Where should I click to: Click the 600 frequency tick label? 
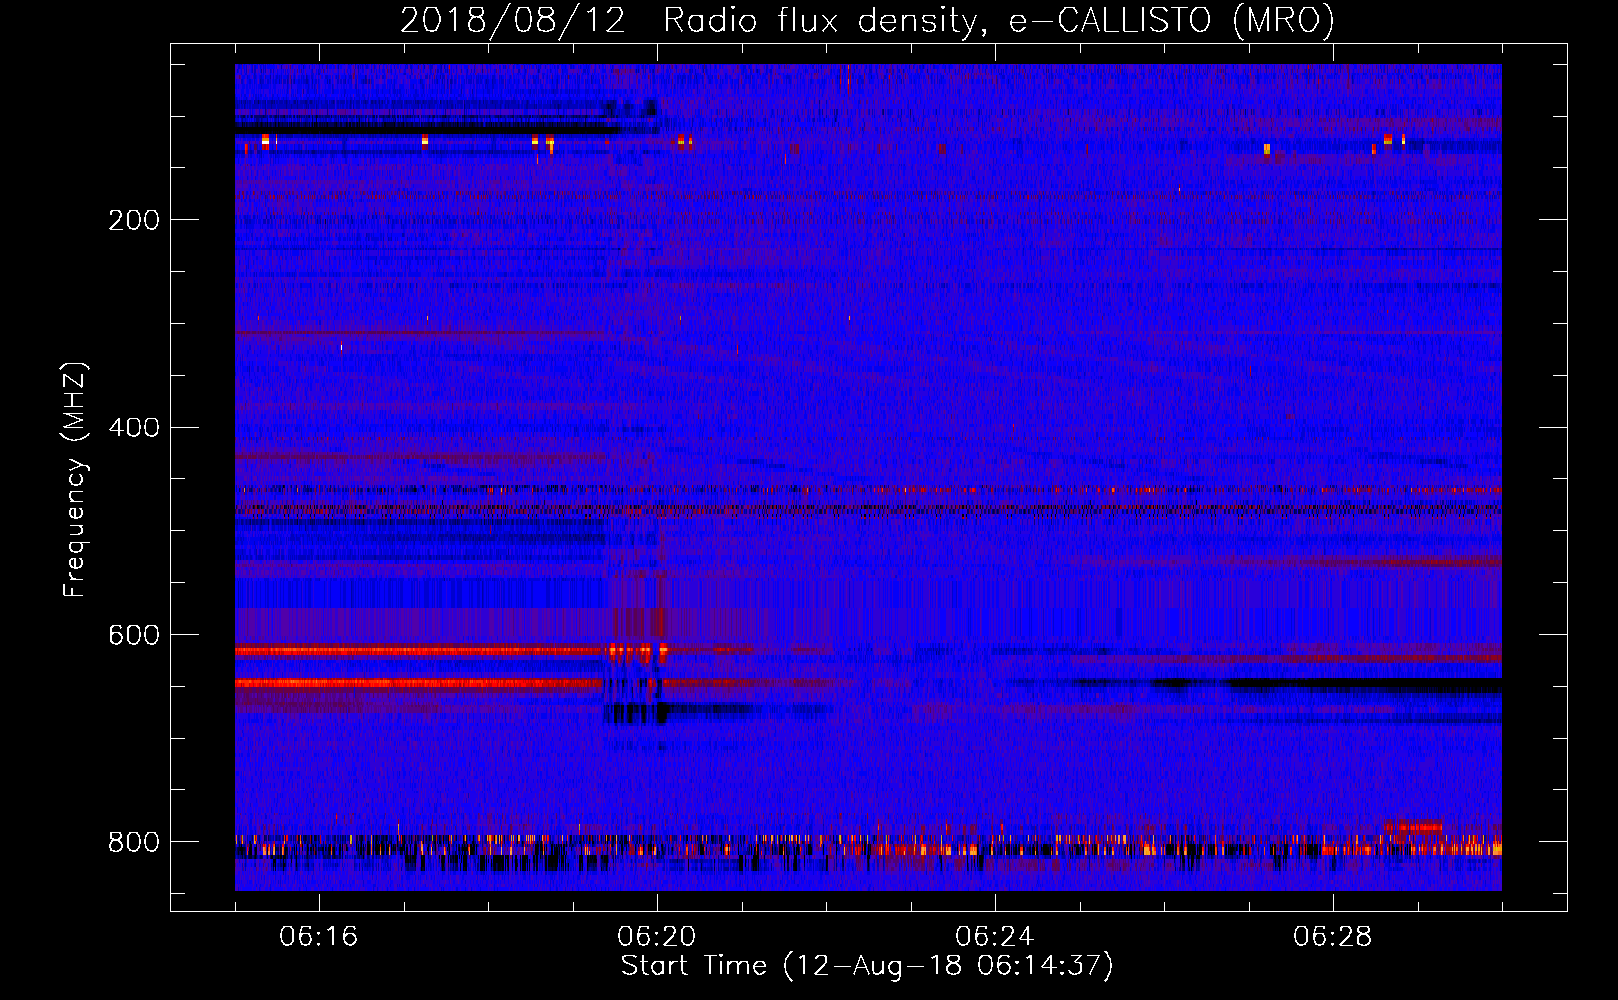(134, 636)
